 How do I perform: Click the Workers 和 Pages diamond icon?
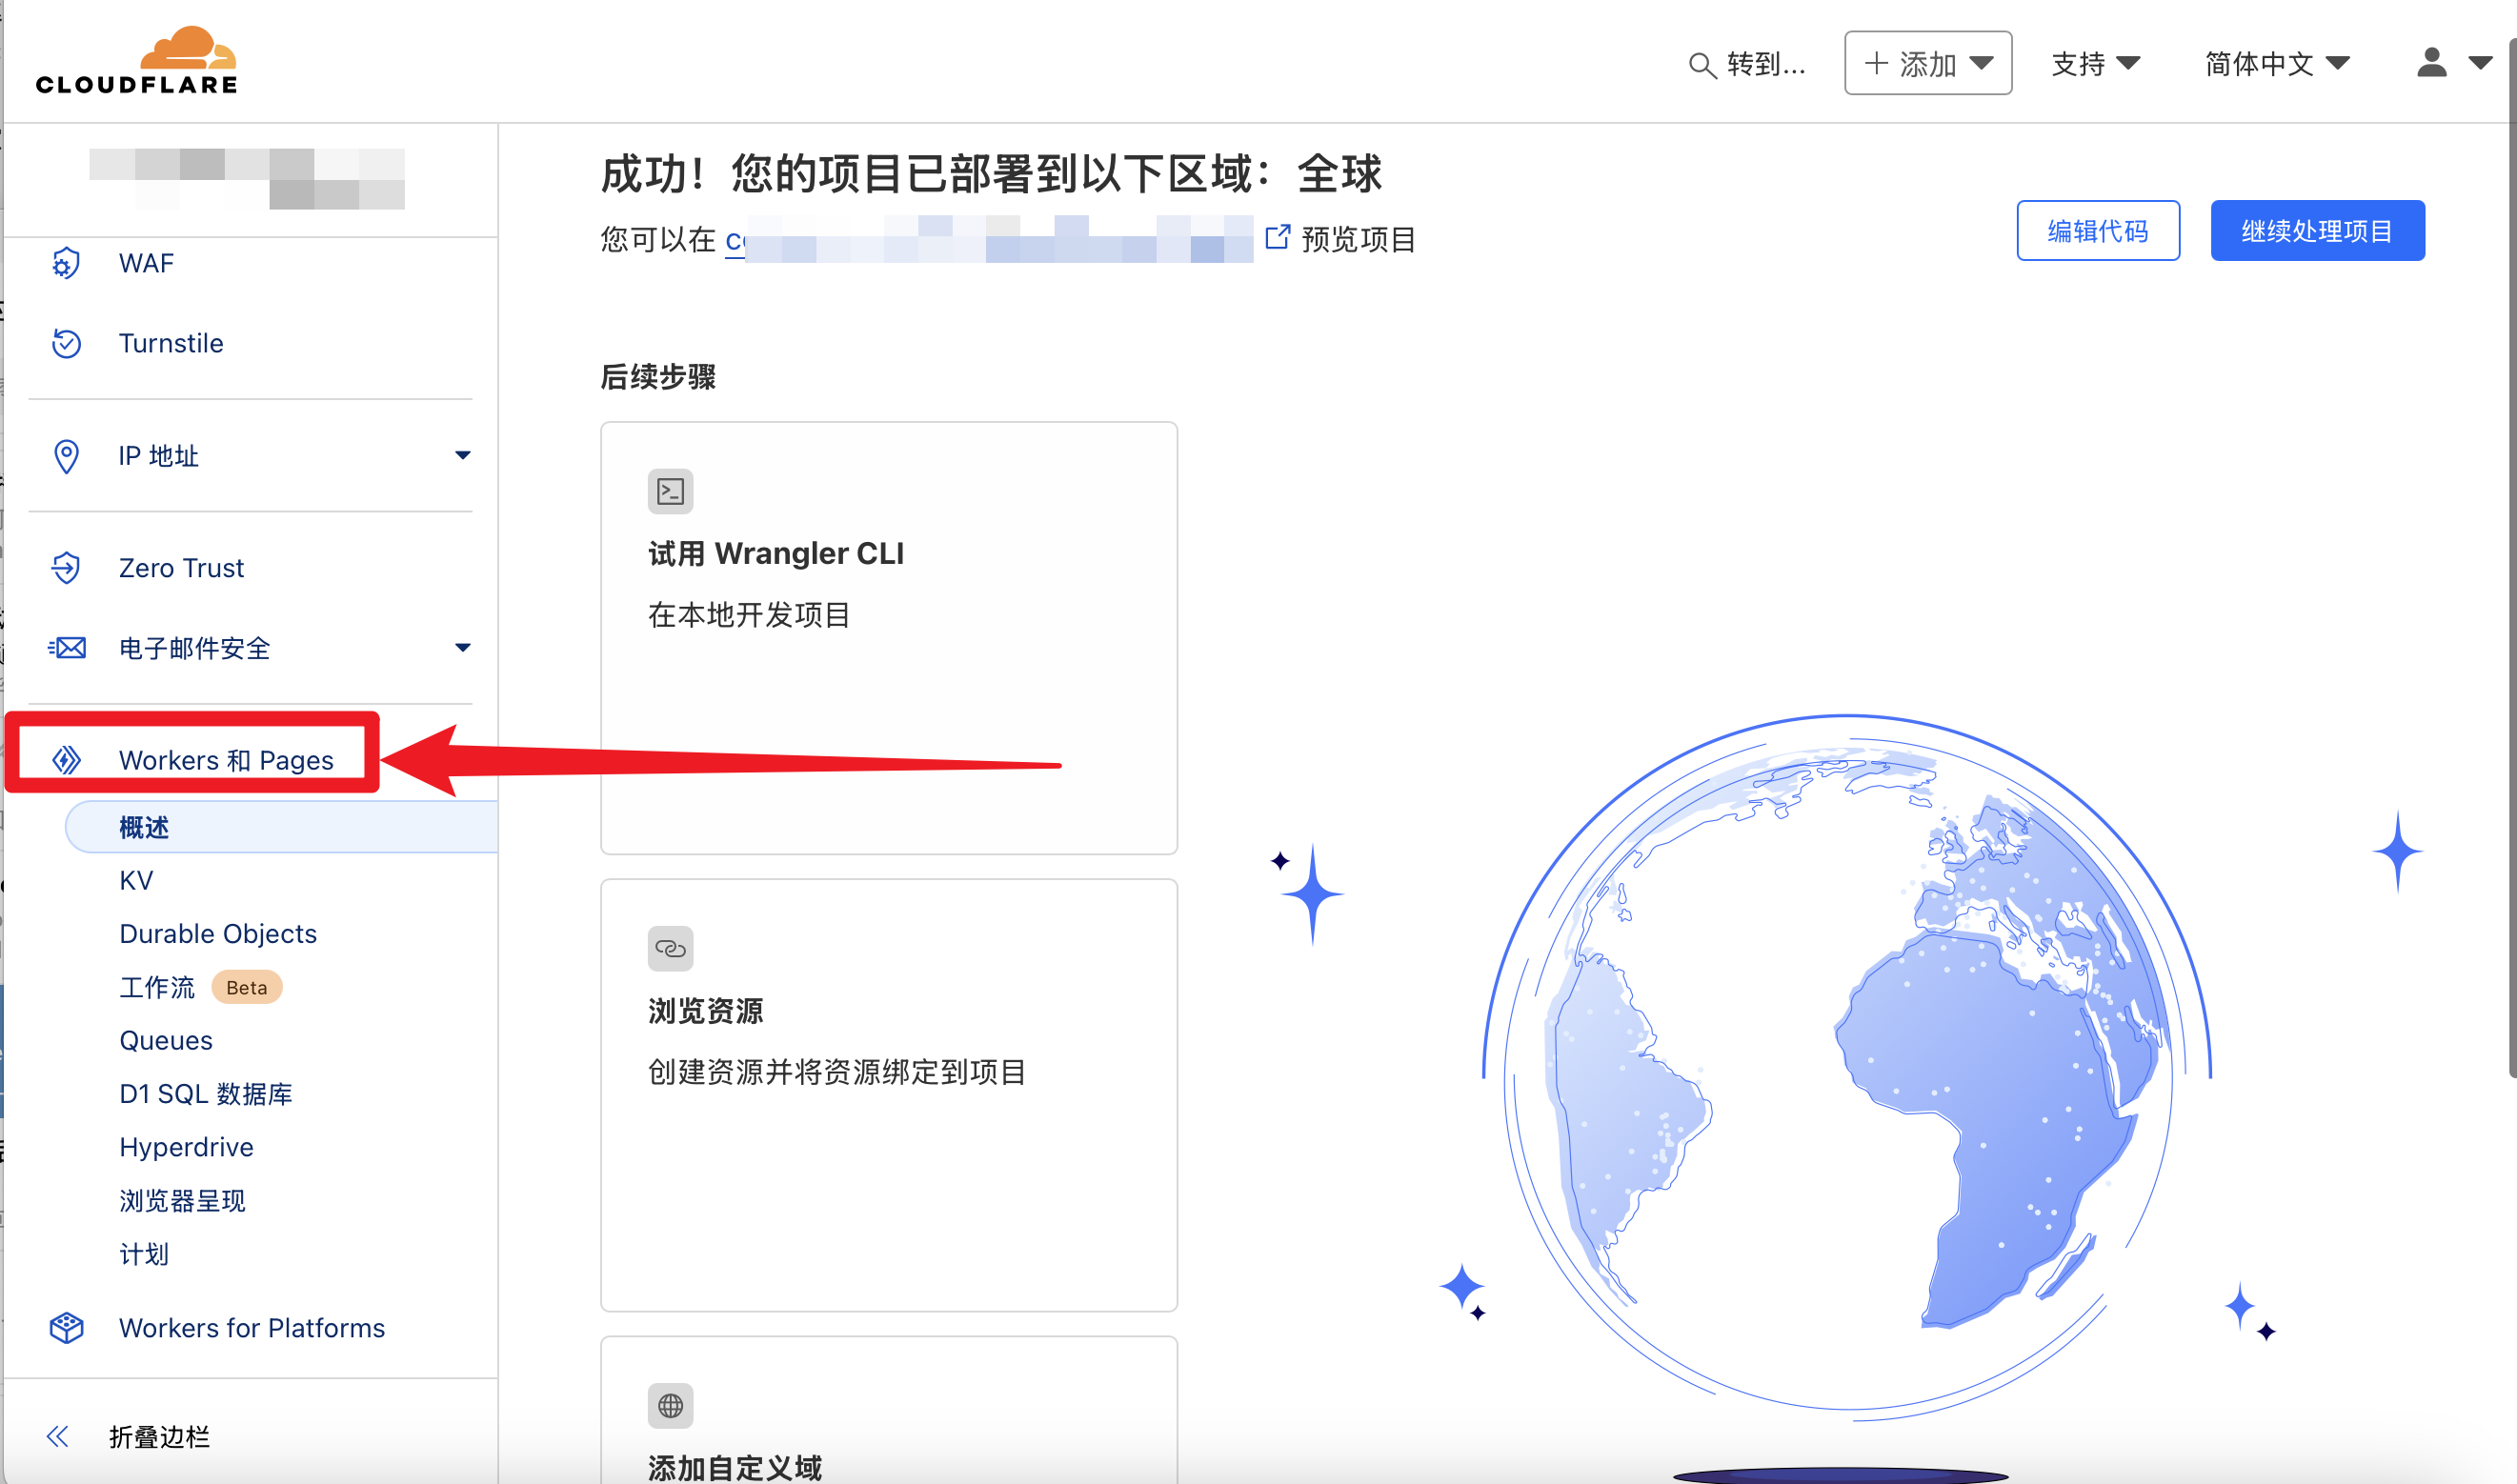66,760
